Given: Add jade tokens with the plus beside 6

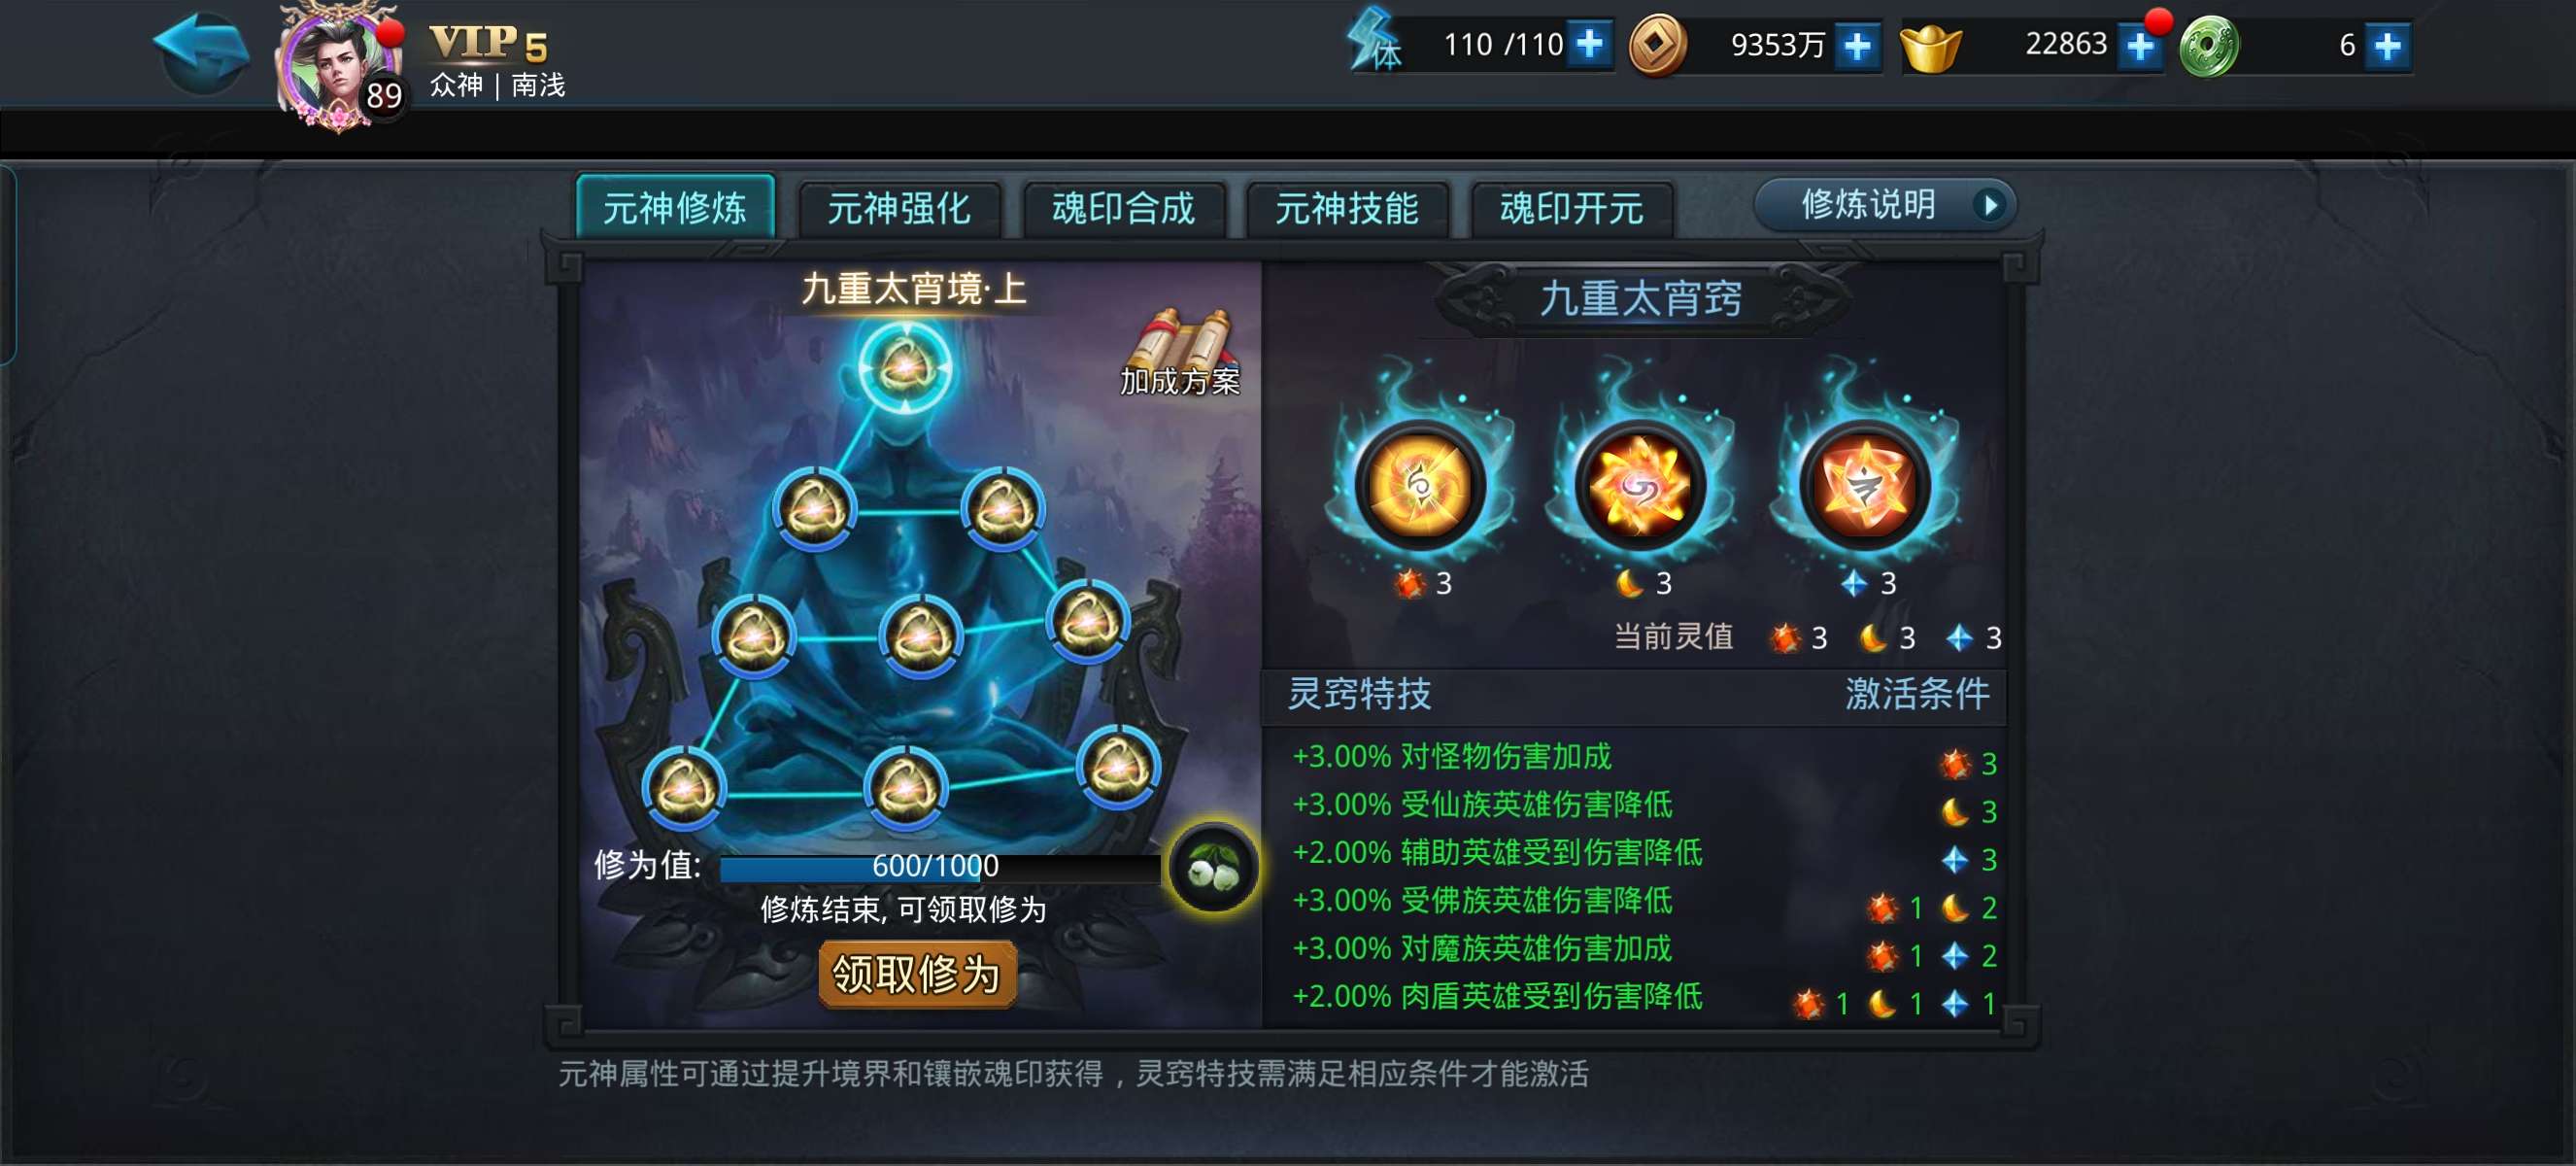Looking at the screenshot, I should coord(2386,46).
